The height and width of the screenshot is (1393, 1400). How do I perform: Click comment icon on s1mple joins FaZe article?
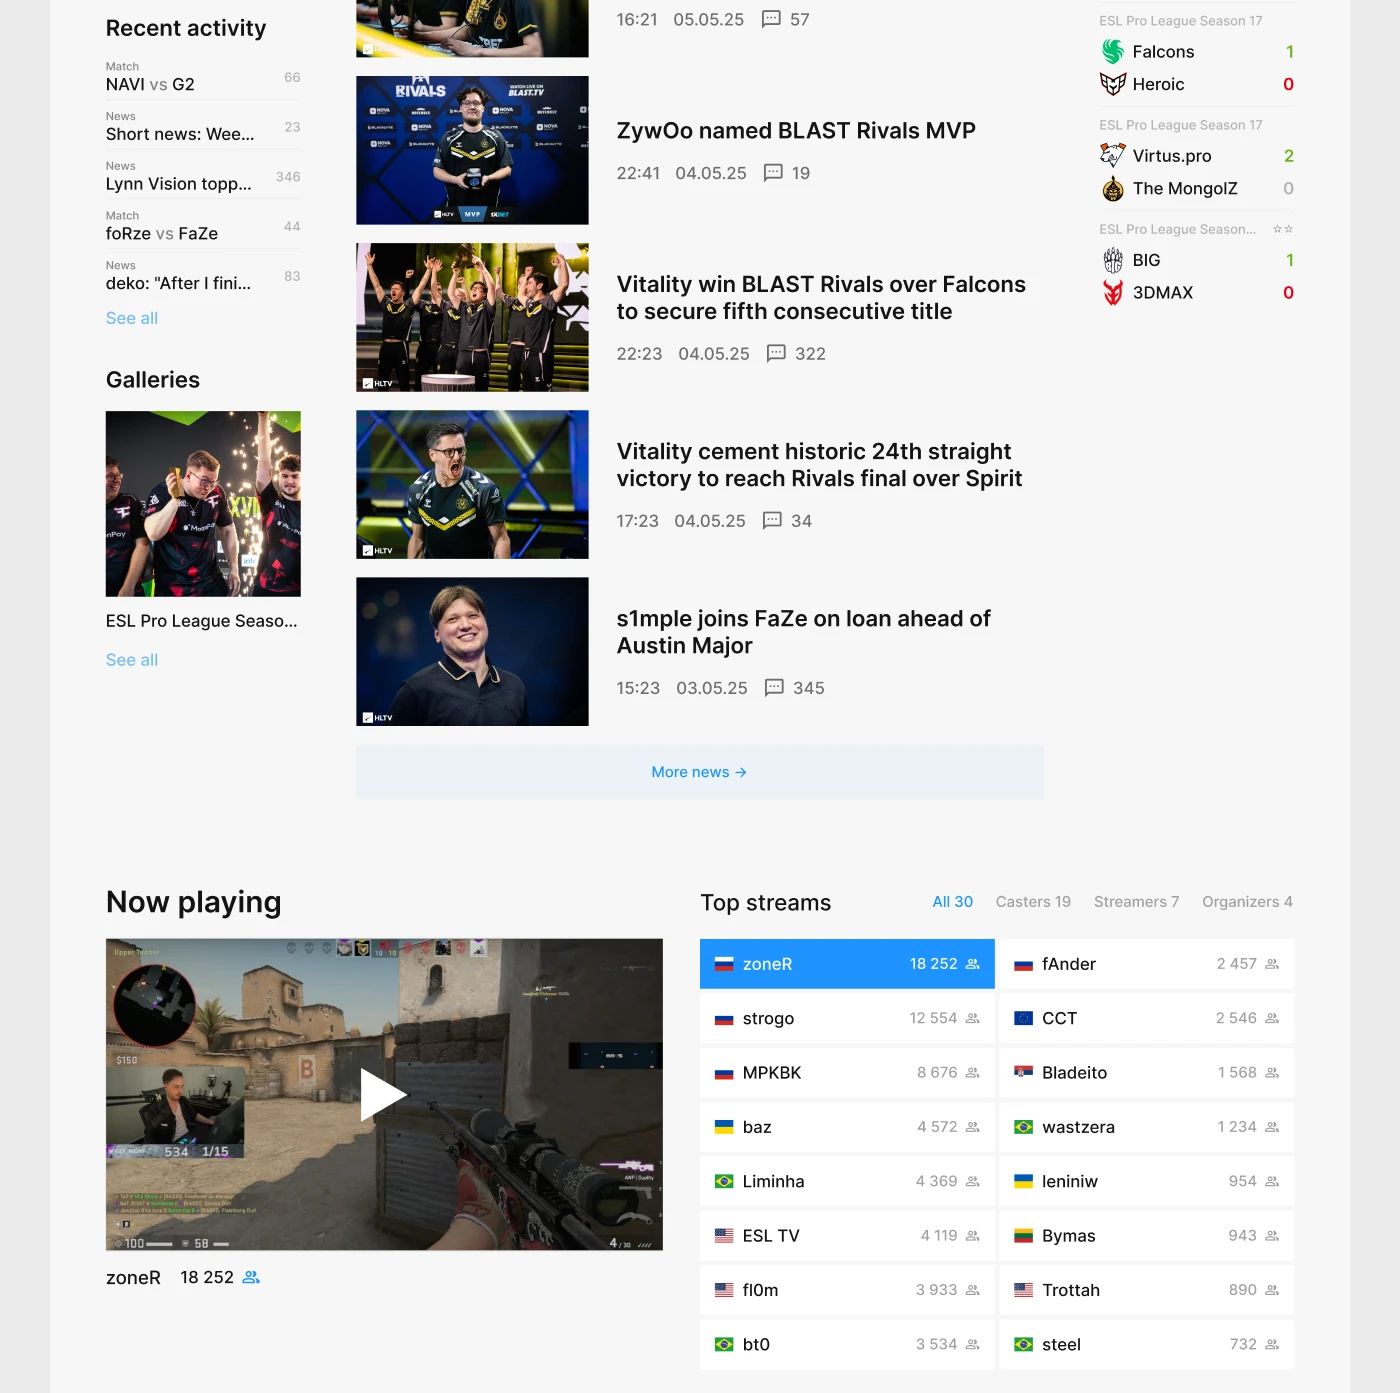(774, 688)
